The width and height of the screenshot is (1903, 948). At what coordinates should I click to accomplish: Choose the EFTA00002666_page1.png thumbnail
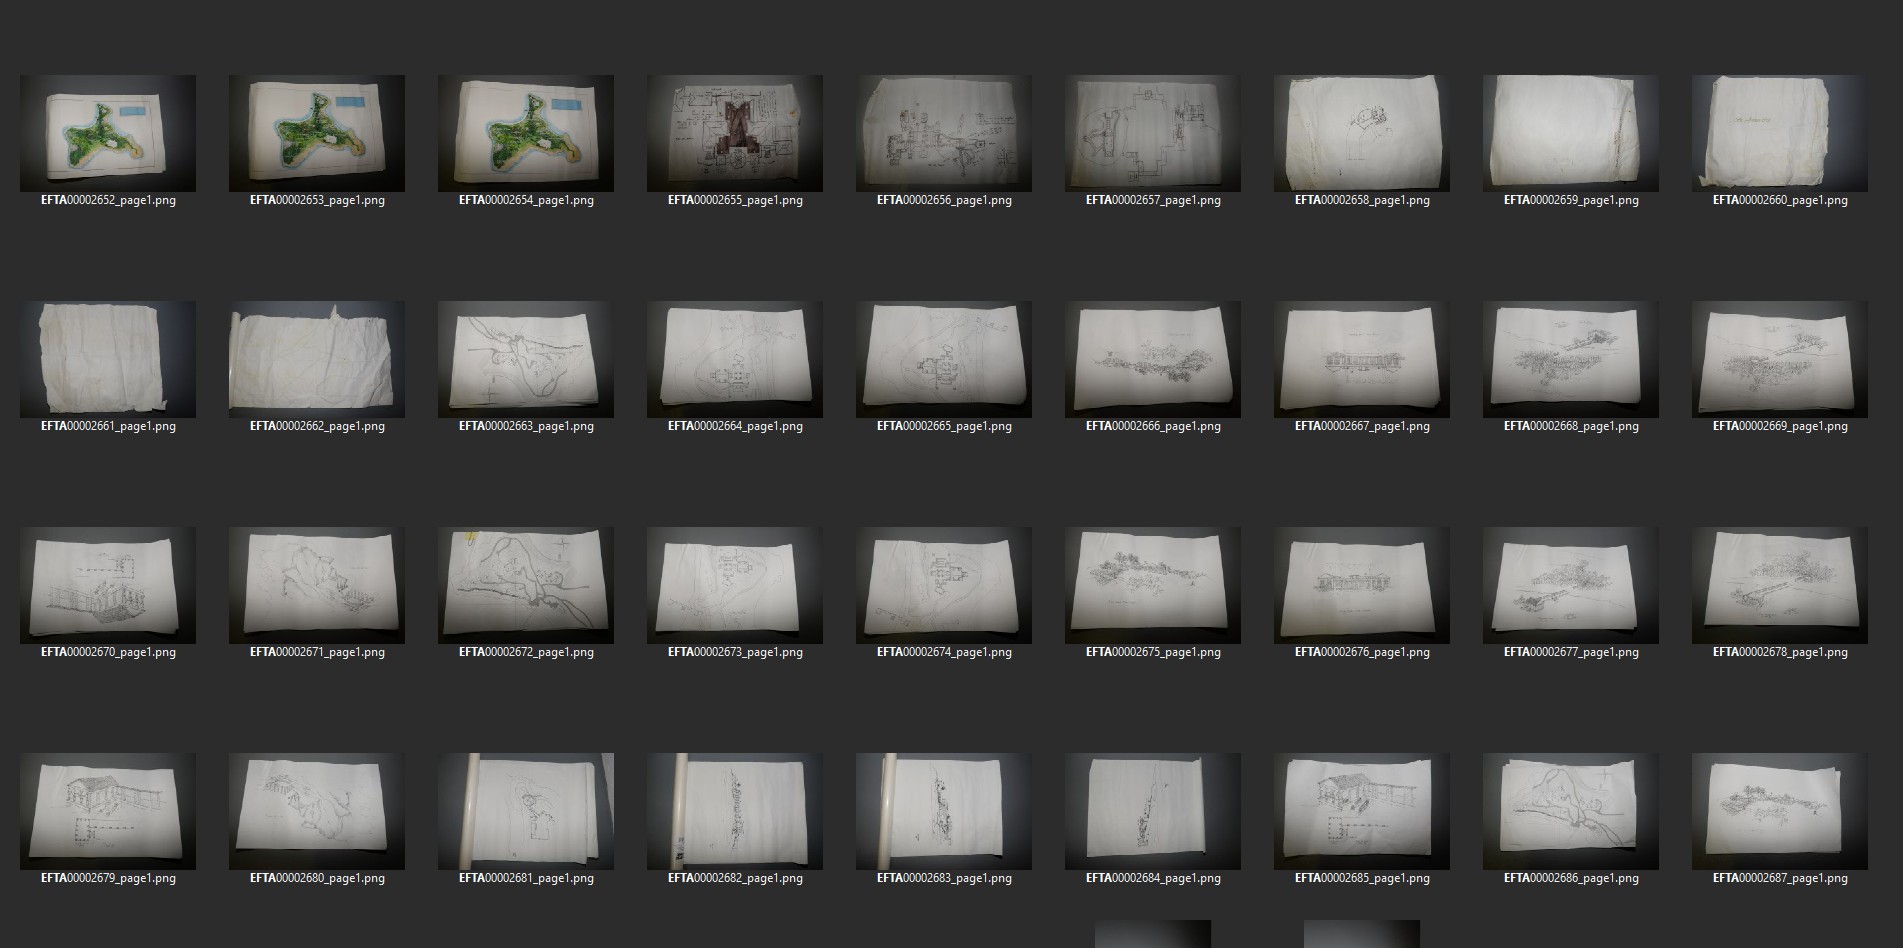tap(1153, 359)
